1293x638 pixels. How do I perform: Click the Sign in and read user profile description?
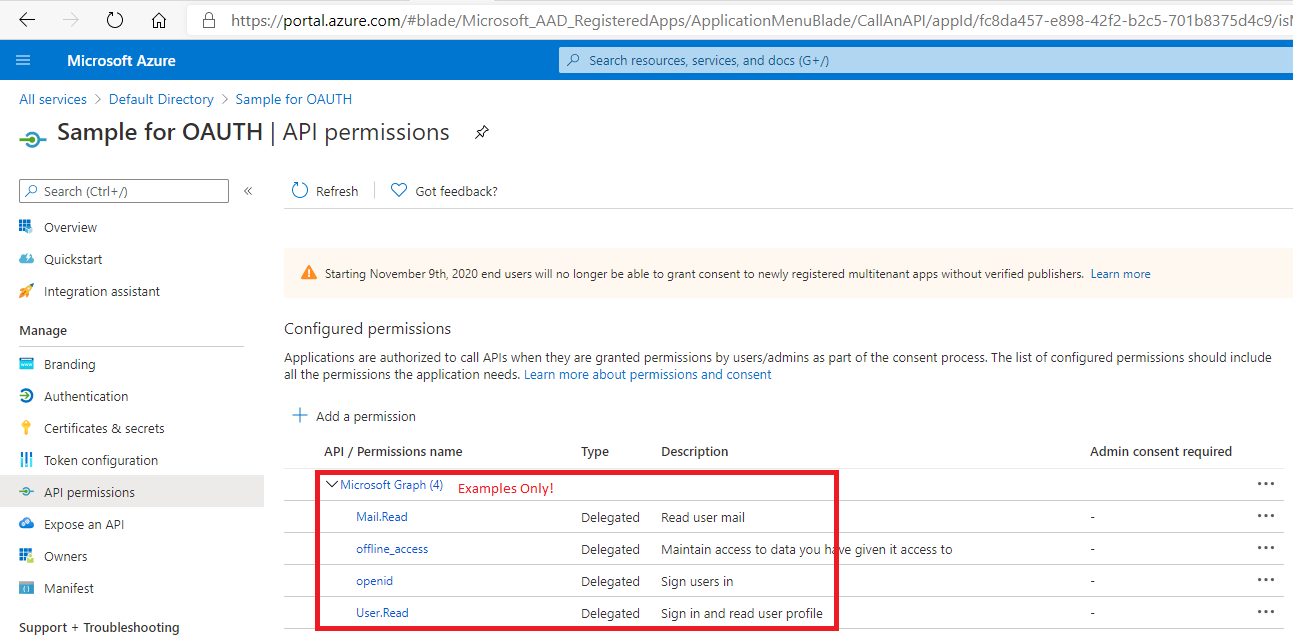pyautogui.click(x=742, y=613)
